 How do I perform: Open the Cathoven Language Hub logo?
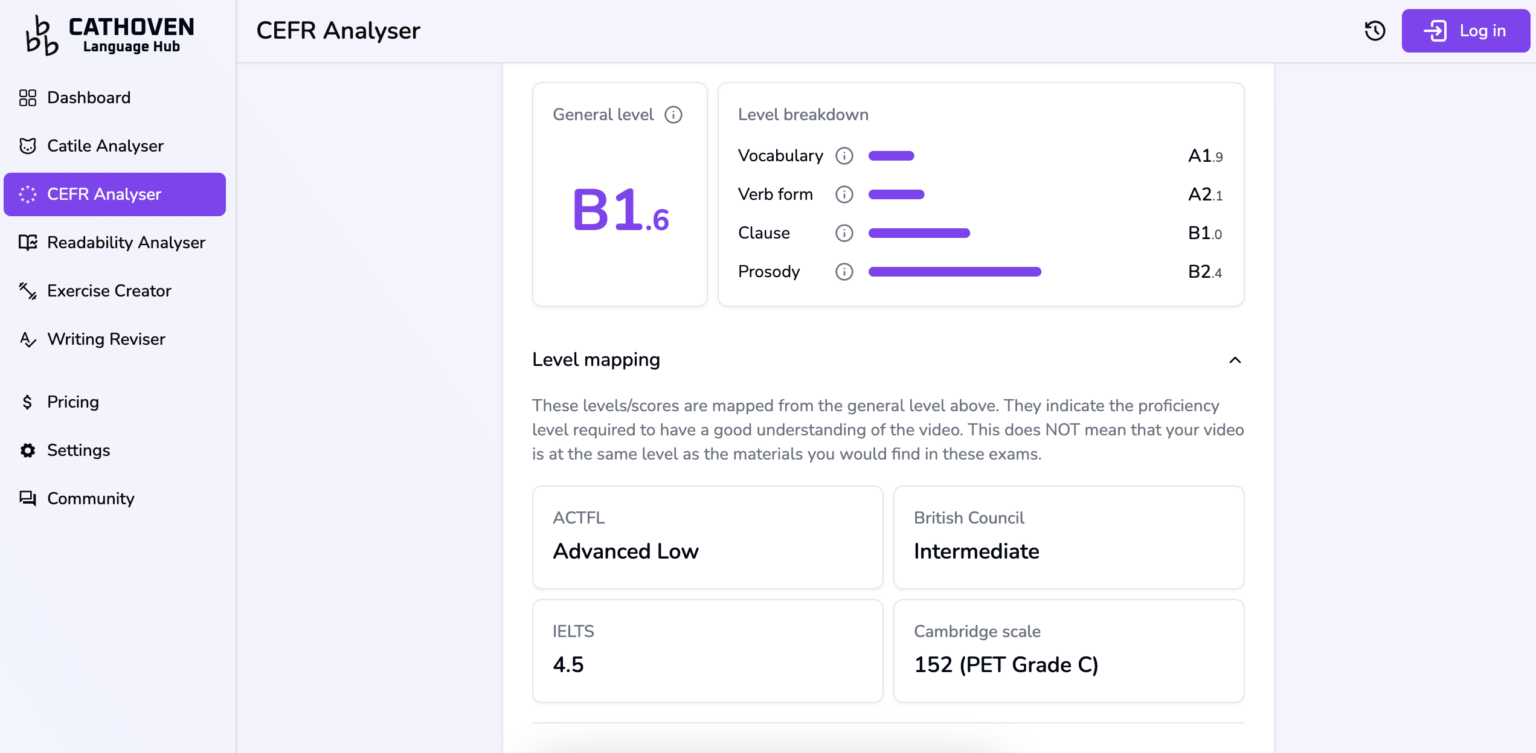coord(107,33)
